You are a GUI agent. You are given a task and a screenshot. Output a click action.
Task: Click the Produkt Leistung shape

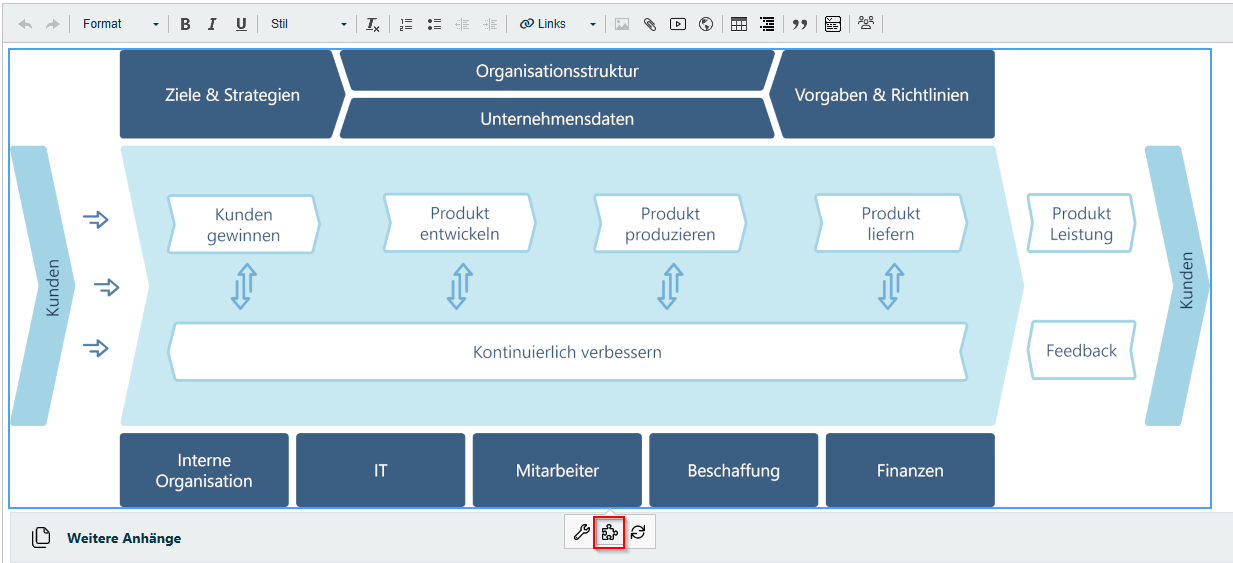pyautogui.click(x=1082, y=224)
